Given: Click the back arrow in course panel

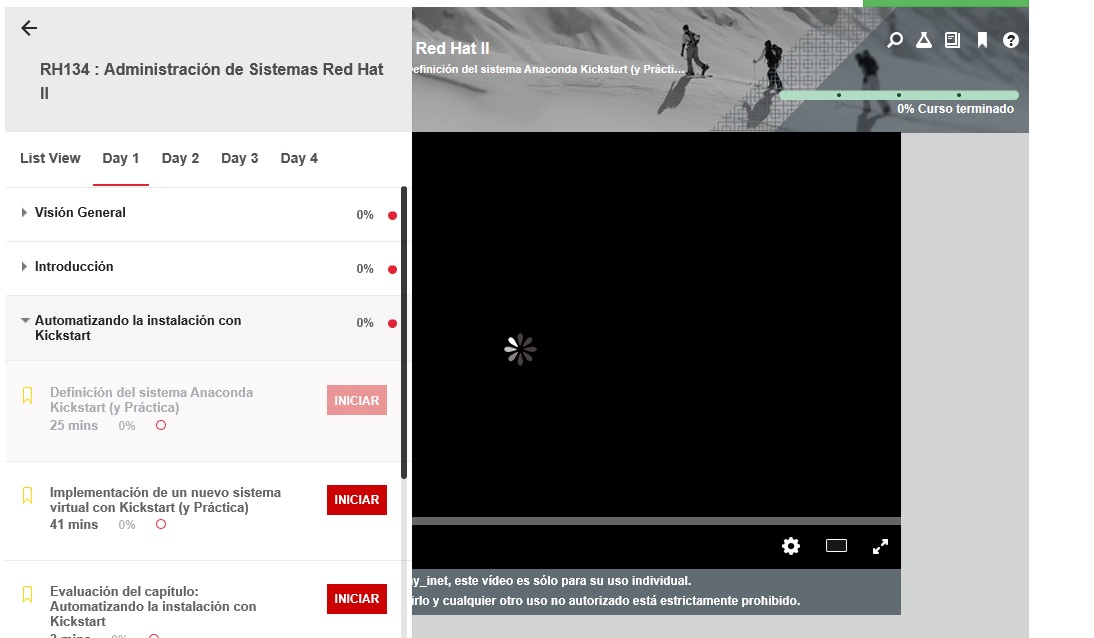Looking at the screenshot, I should coord(29,28).
